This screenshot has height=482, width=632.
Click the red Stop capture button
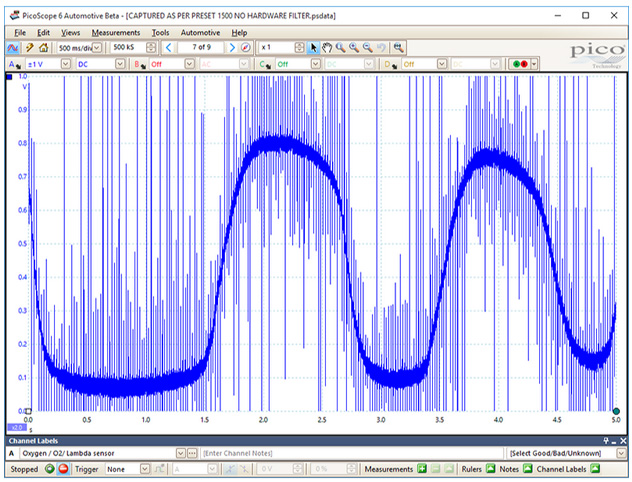point(63,469)
